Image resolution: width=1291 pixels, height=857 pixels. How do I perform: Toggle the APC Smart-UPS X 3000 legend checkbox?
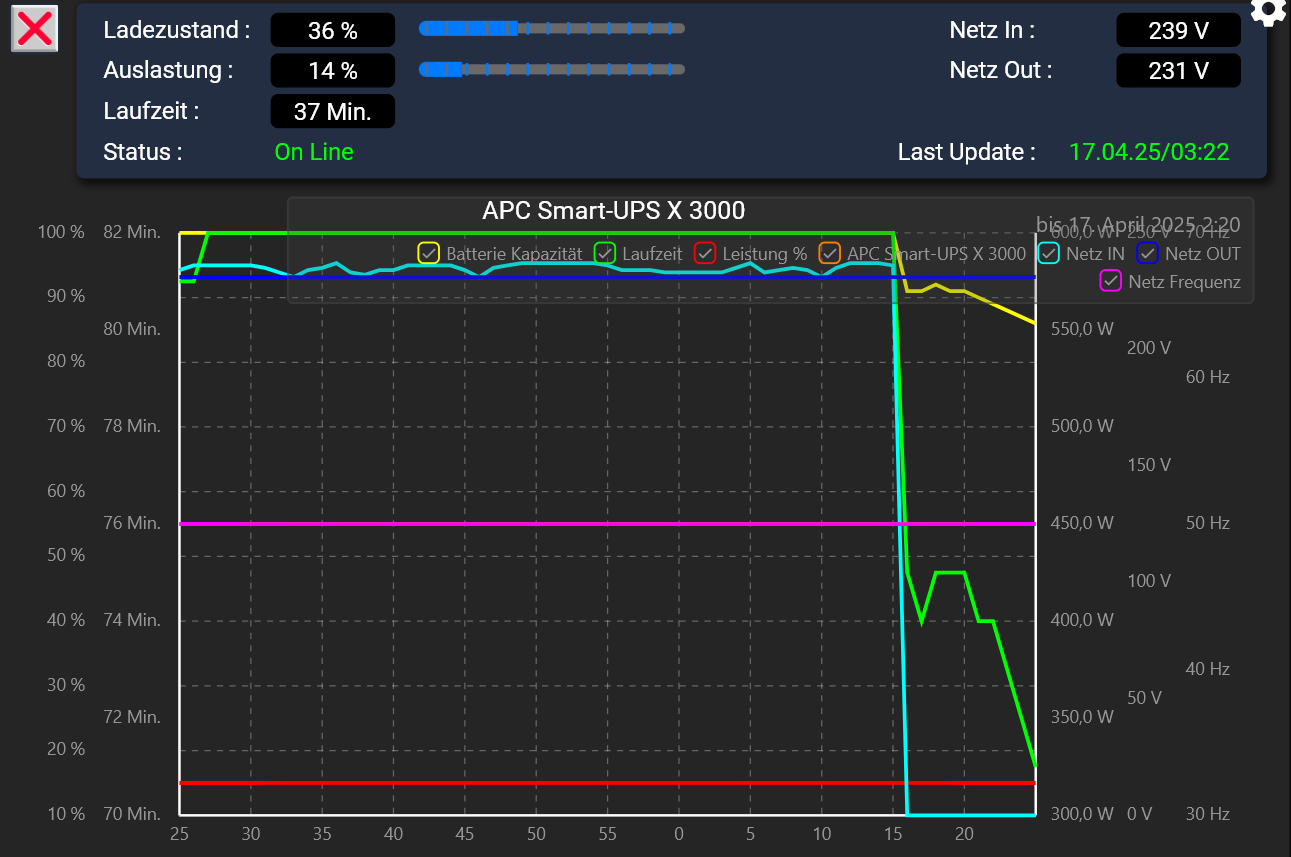point(830,253)
